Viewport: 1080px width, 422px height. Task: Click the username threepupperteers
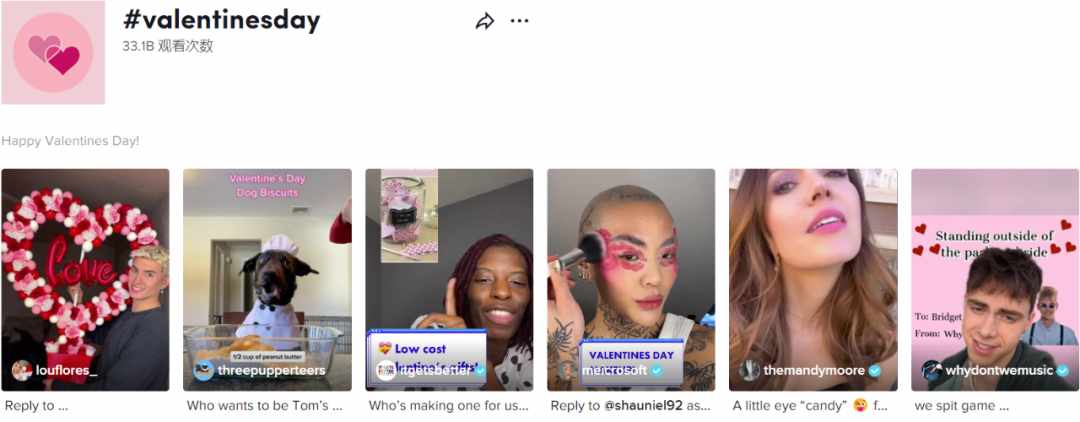[271, 371]
